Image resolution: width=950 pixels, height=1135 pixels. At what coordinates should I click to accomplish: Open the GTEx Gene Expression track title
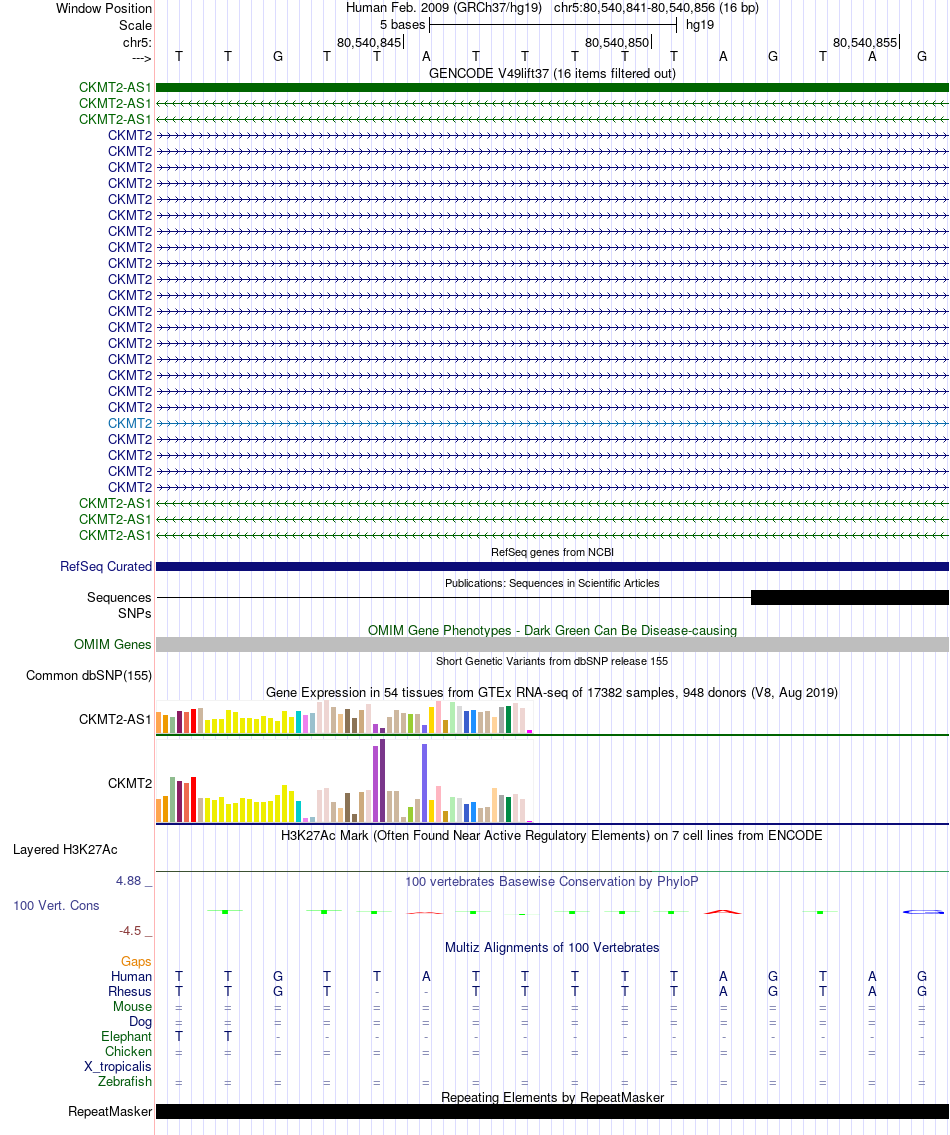[552, 693]
